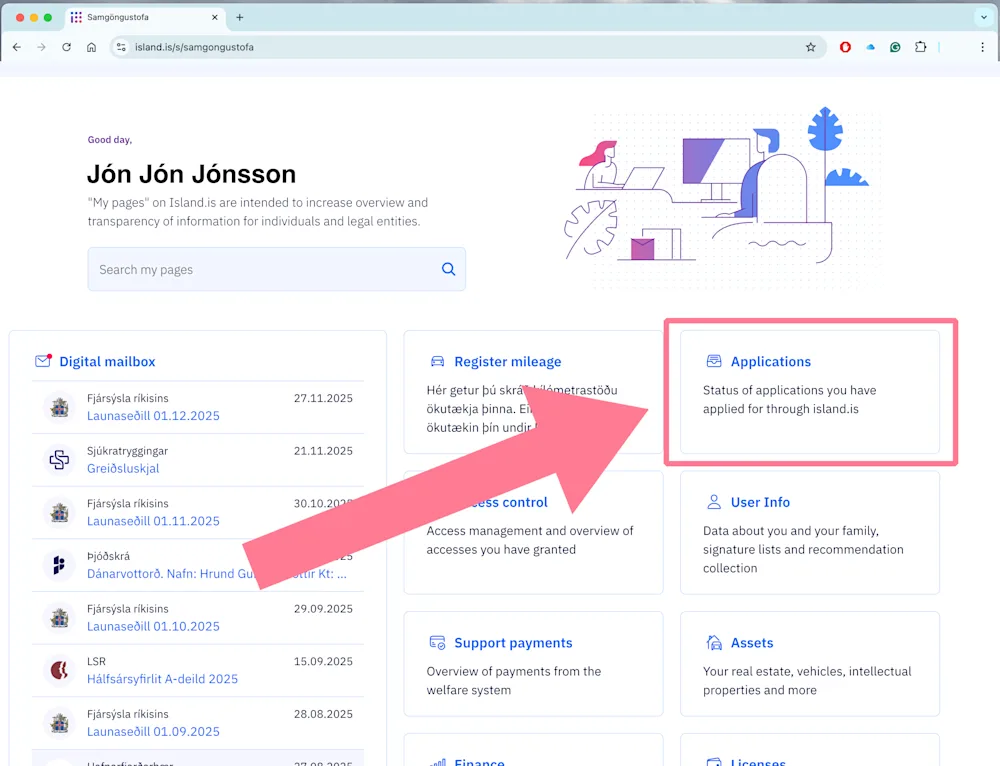
Task: Open the blue cloud extension icon
Action: pyautogui.click(x=871, y=47)
